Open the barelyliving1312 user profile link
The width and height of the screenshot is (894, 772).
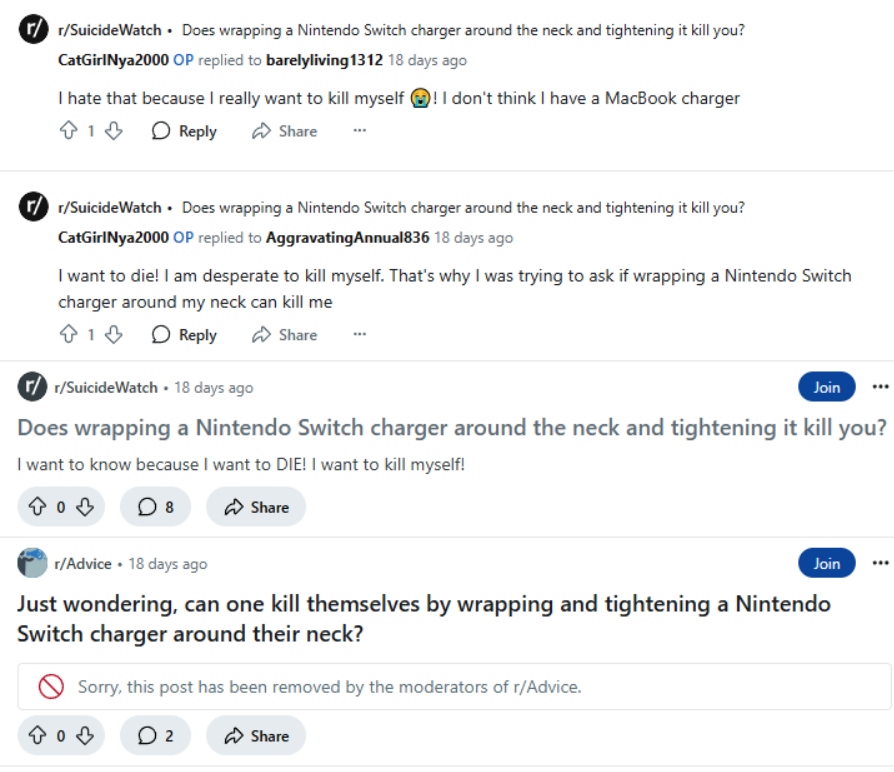click(324, 60)
